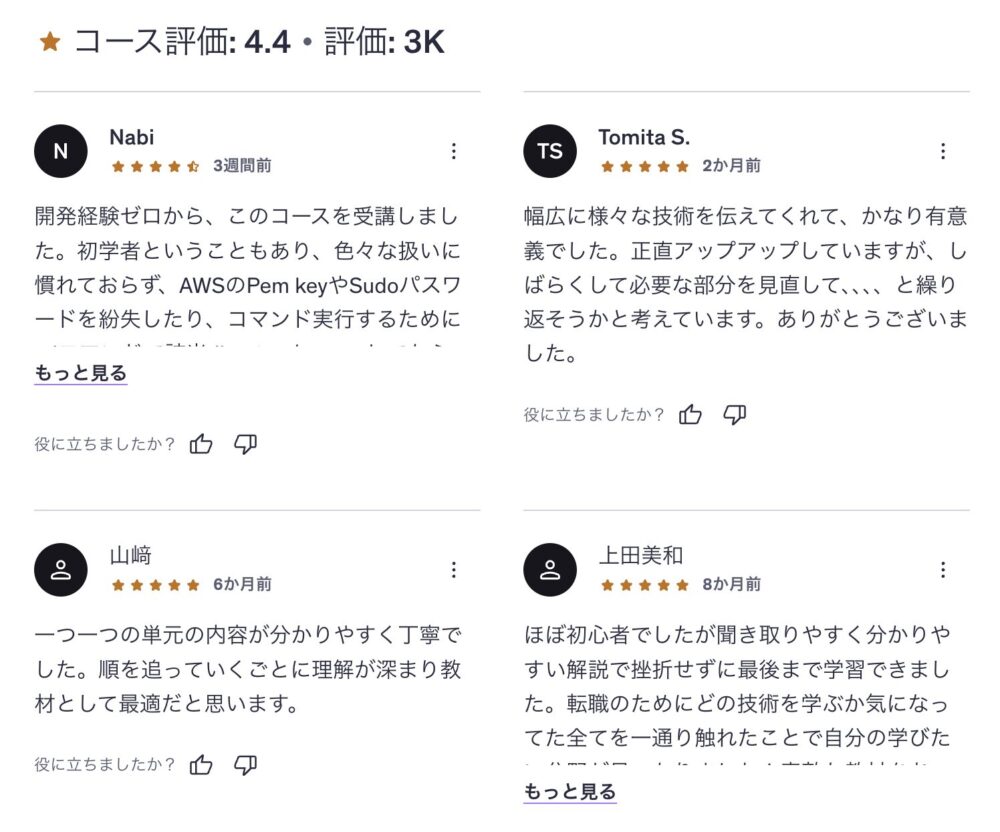This screenshot has width=1000, height=832.
Task: Dislike Tomita S.'s review
Action: pos(735,414)
